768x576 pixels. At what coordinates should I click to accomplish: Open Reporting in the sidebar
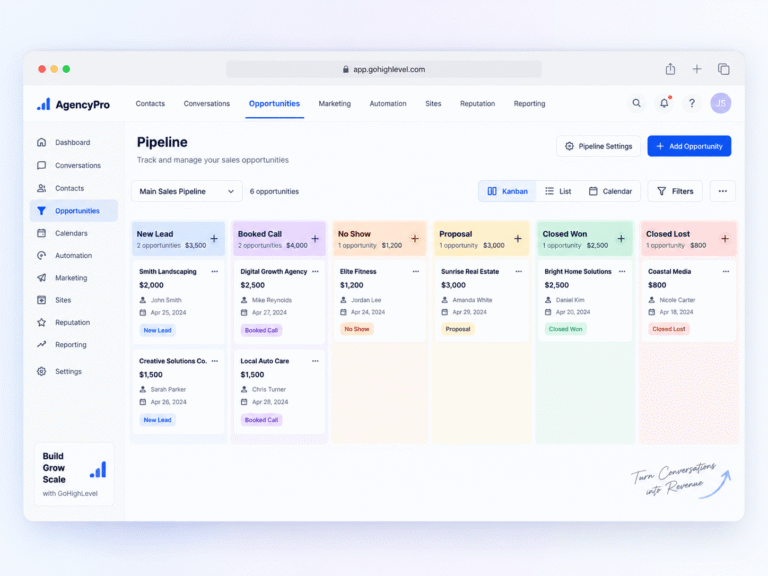click(73, 344)
